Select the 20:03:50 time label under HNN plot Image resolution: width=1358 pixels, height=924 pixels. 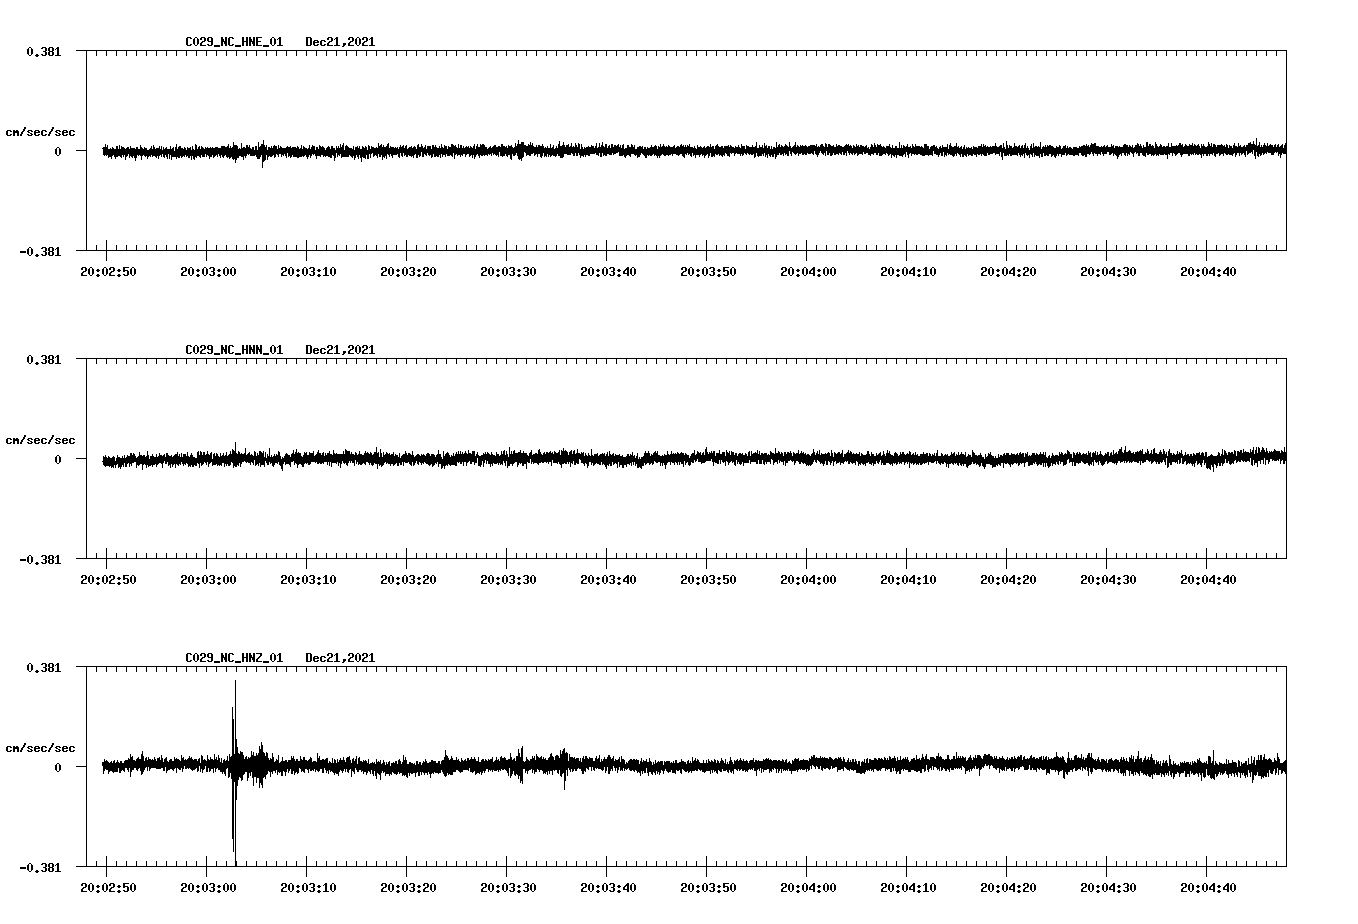coord(708,580)
